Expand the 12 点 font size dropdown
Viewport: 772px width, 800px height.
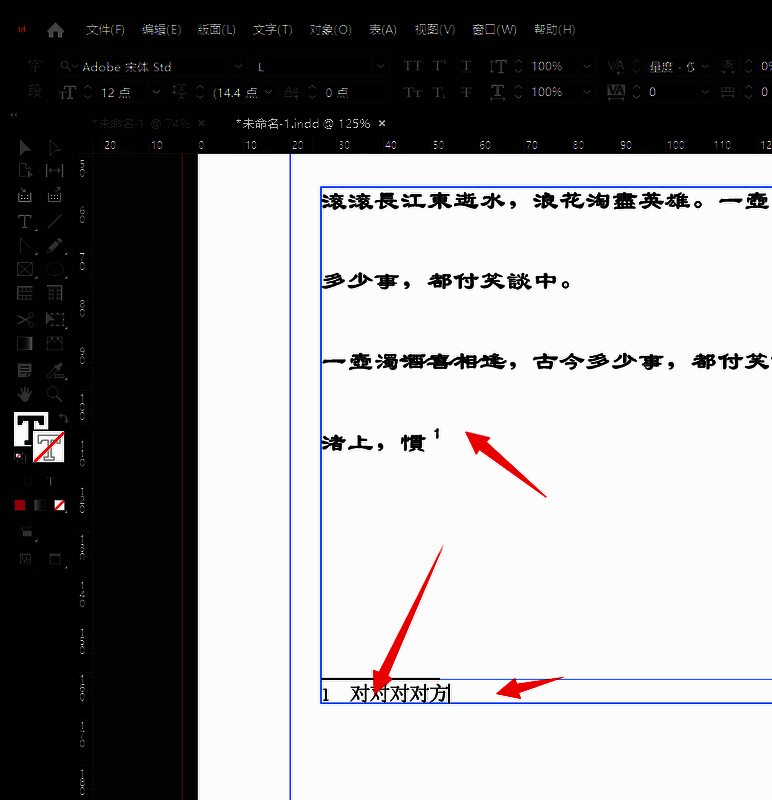pos(155,92)
